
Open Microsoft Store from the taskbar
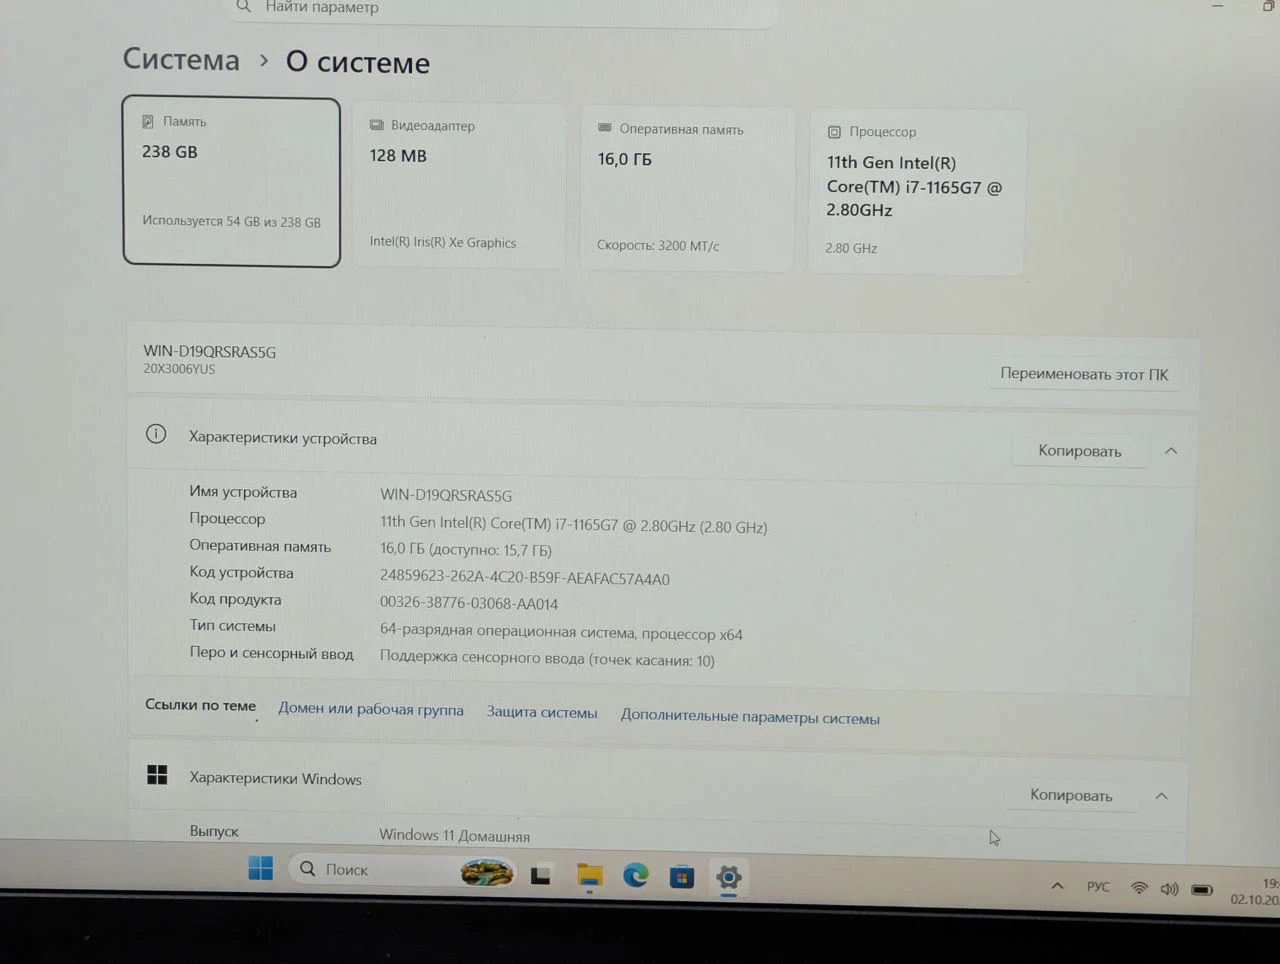682,877
